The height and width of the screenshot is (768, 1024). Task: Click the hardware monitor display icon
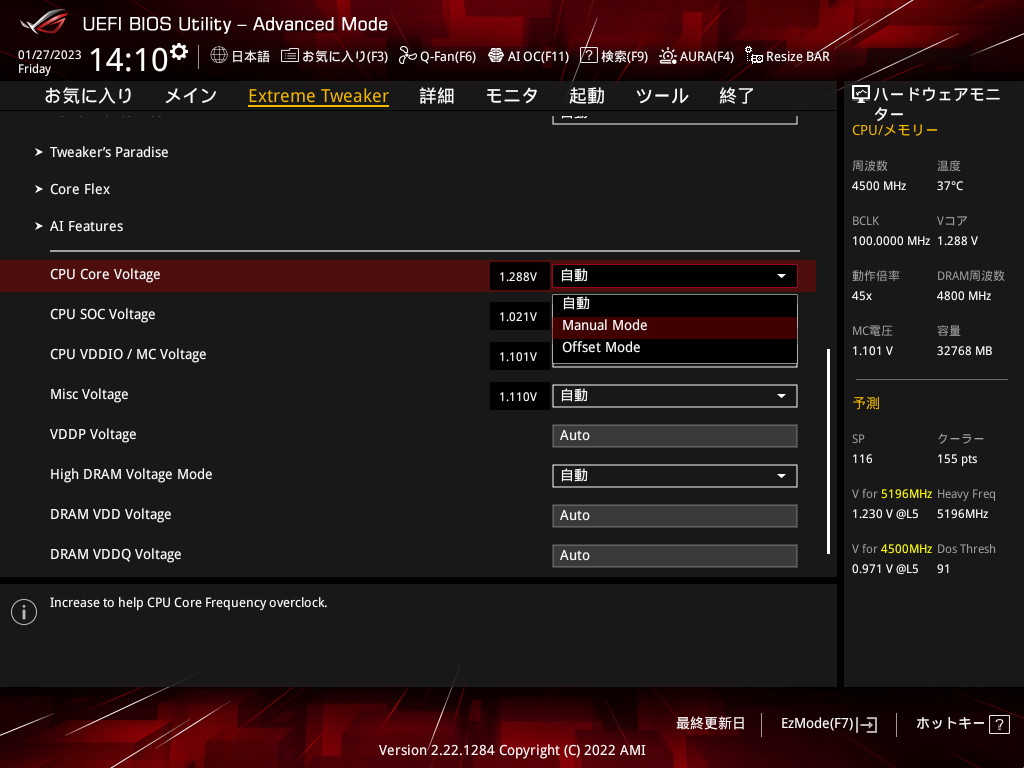point(861,95)
